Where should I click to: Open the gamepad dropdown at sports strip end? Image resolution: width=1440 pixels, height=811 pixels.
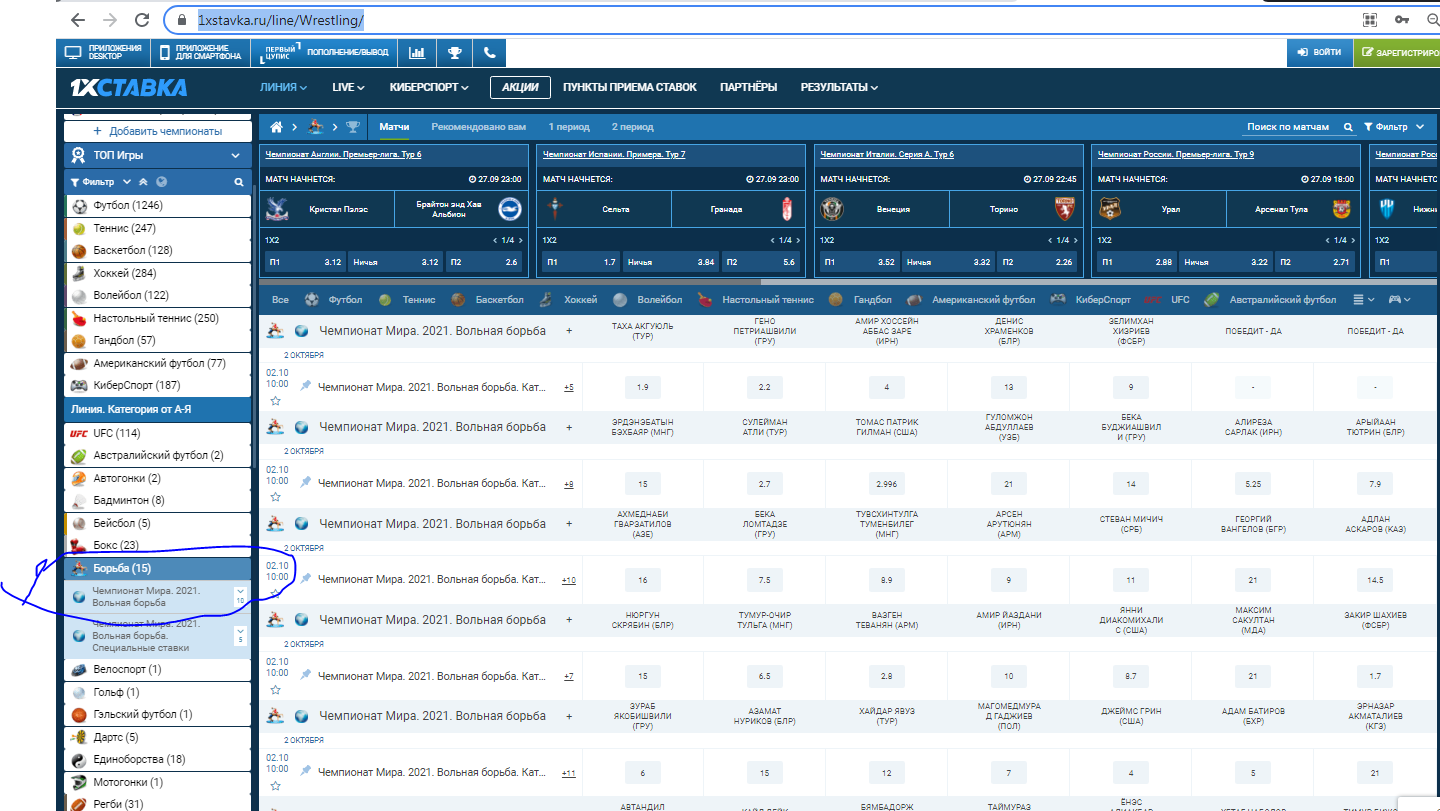tap(1399, 299)
